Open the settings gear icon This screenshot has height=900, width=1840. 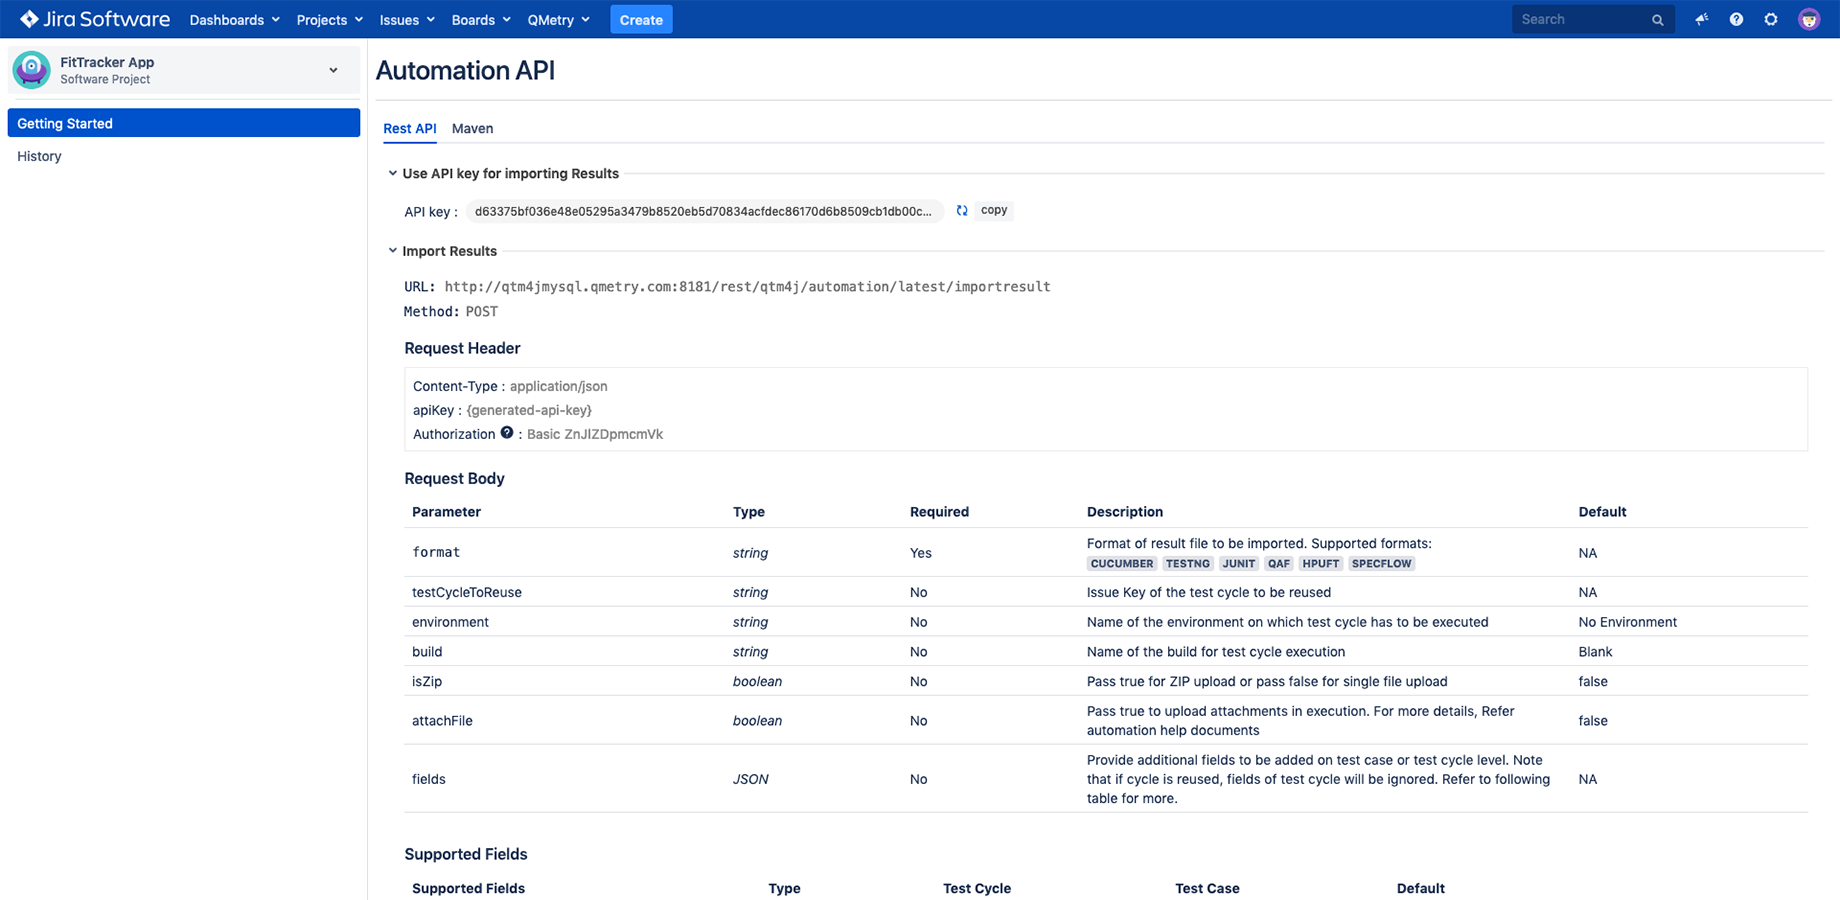[x=1771, y=19]
